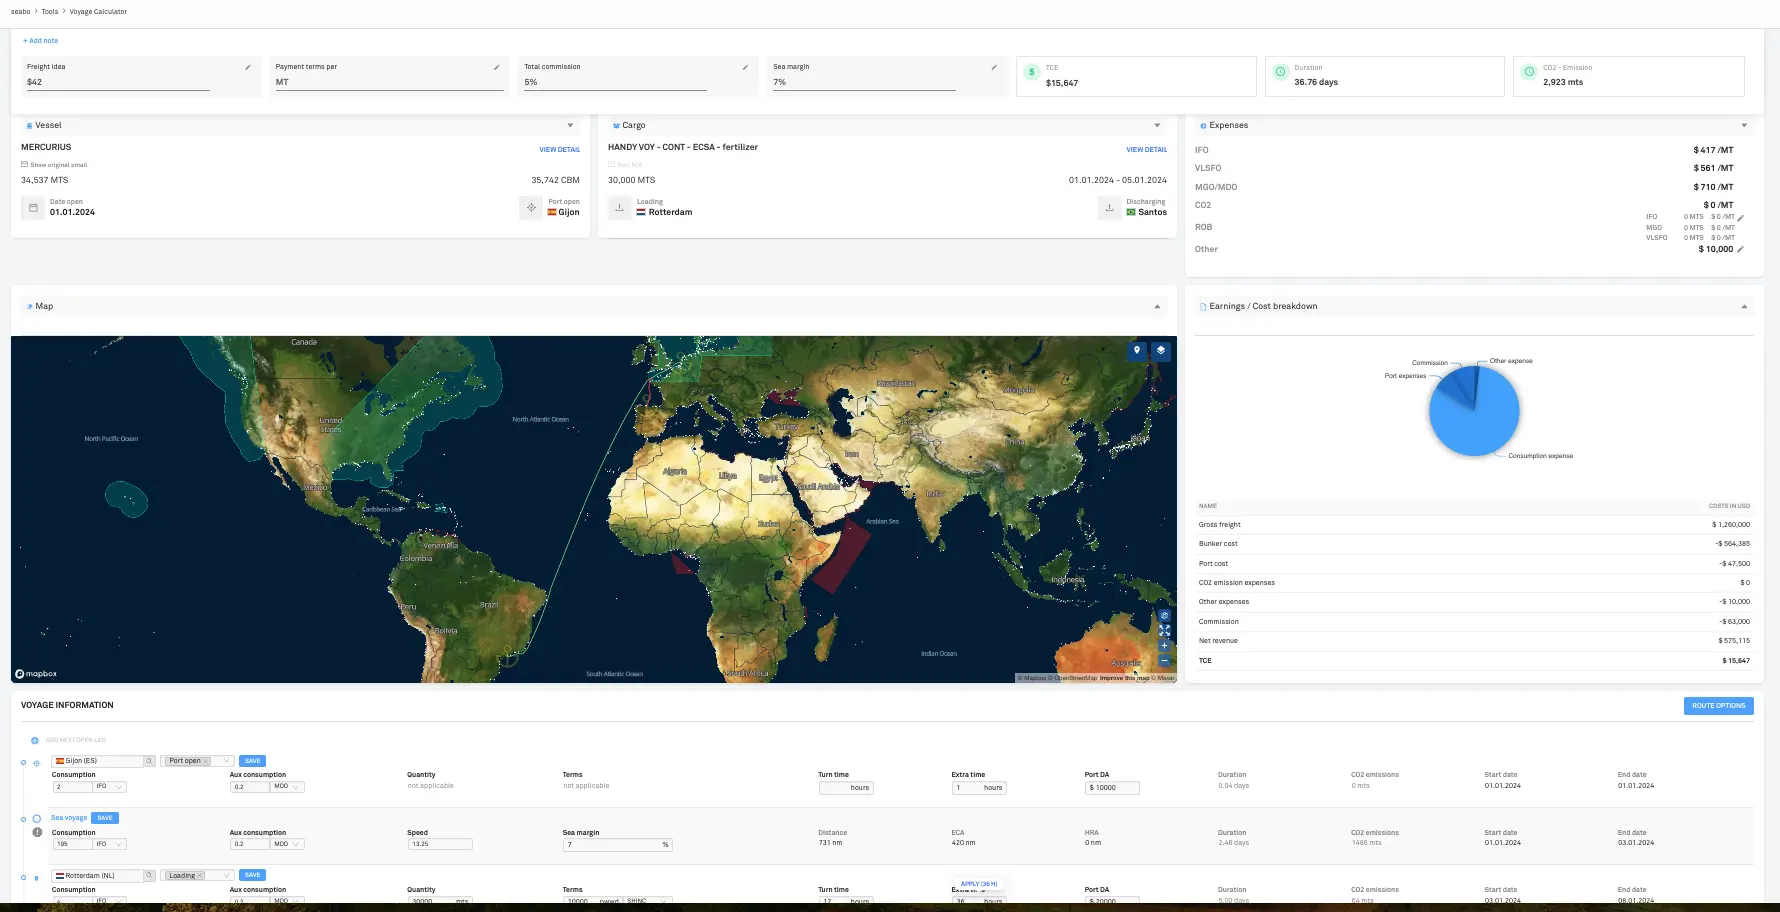Open the map layers button
This screenshot has height=912, width=1780.
1161,350
